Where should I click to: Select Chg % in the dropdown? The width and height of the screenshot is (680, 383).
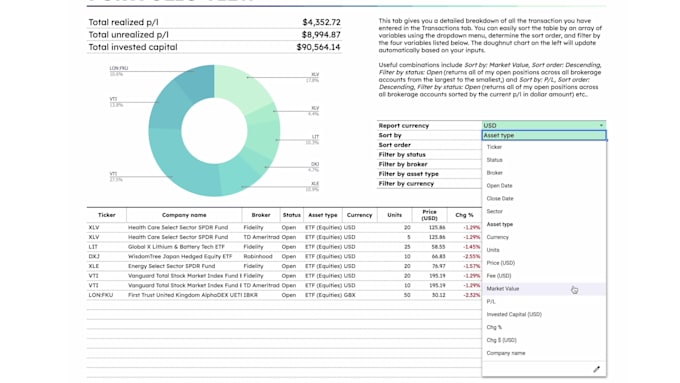pyautogui.click(x=544, y=327)
